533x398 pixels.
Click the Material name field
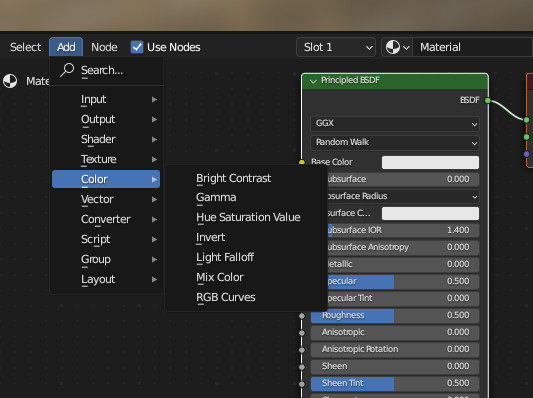pos(472,47)
